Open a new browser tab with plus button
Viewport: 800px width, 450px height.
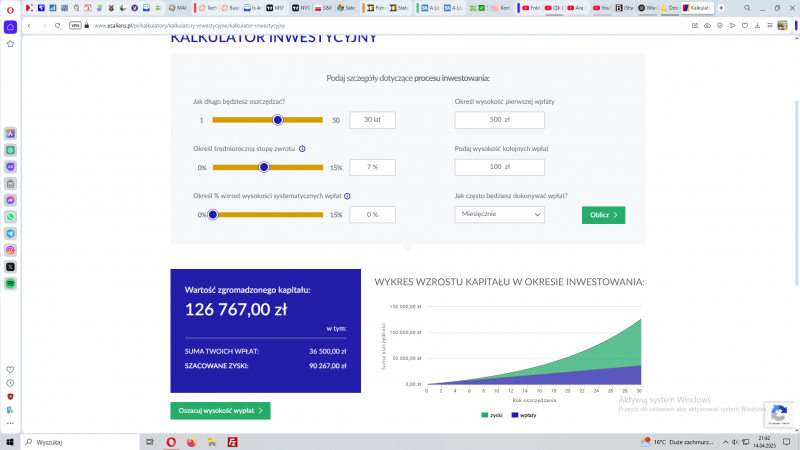click(722, 7)
